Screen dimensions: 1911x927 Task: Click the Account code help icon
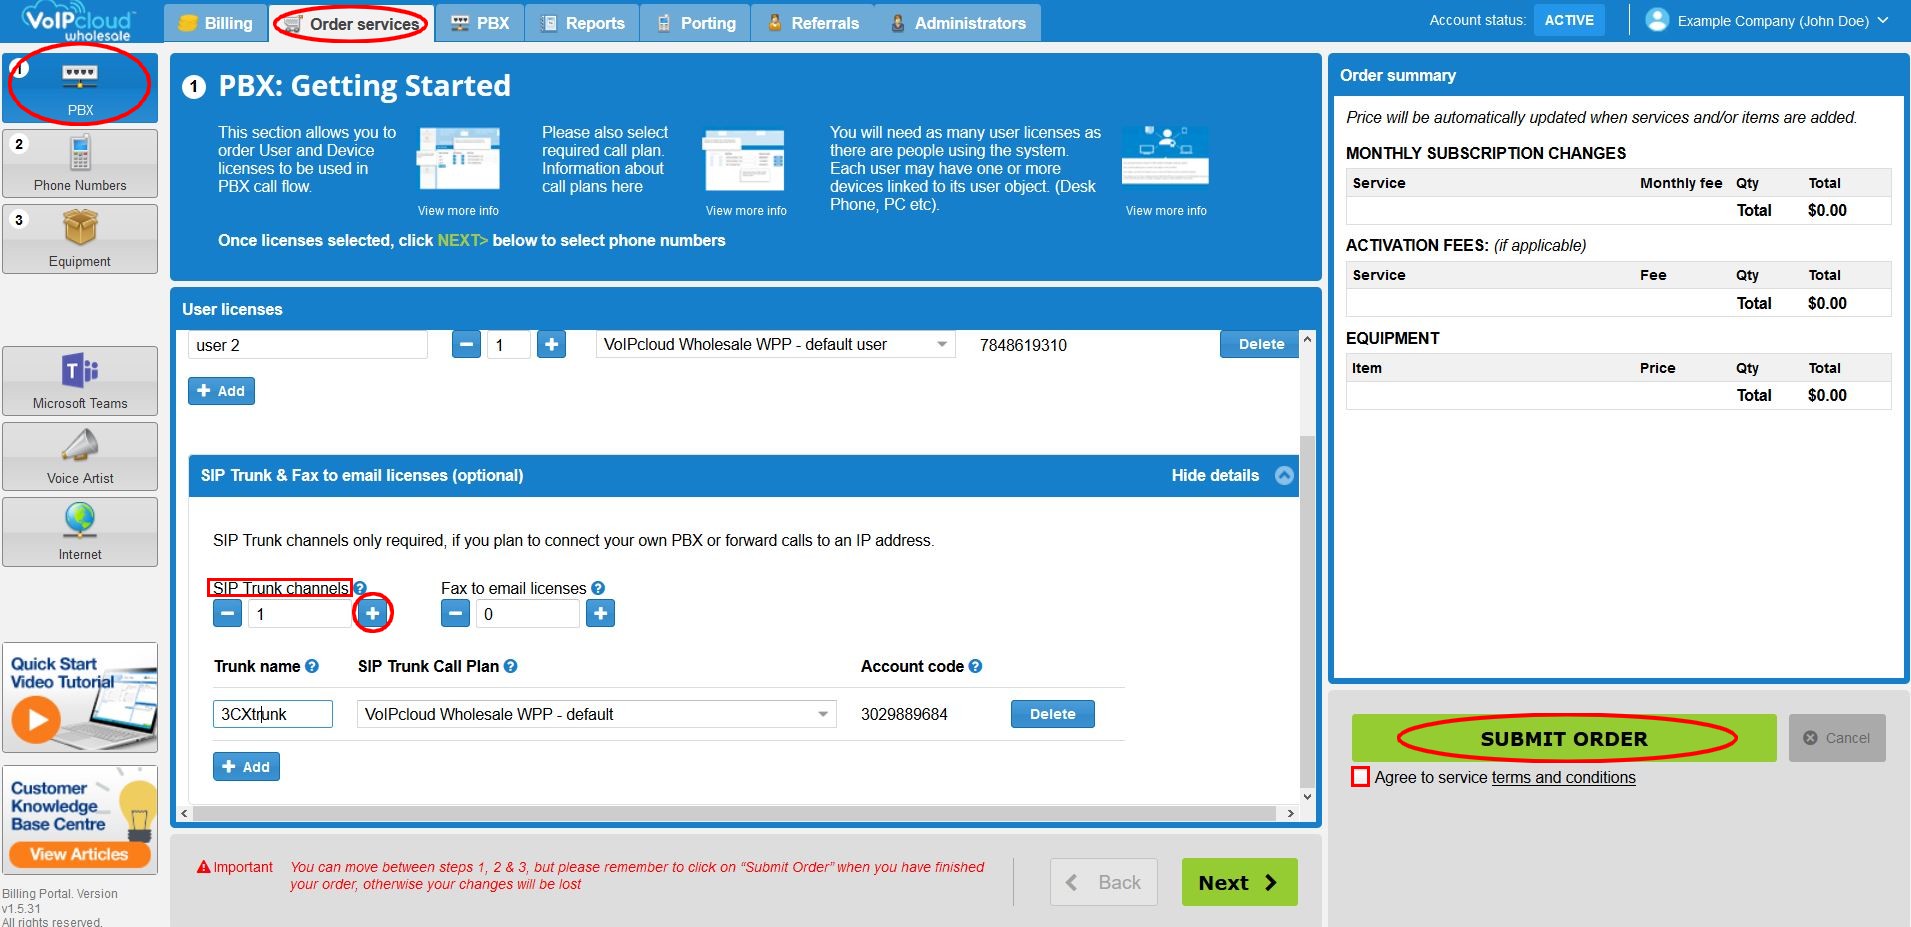click(977, 666)
